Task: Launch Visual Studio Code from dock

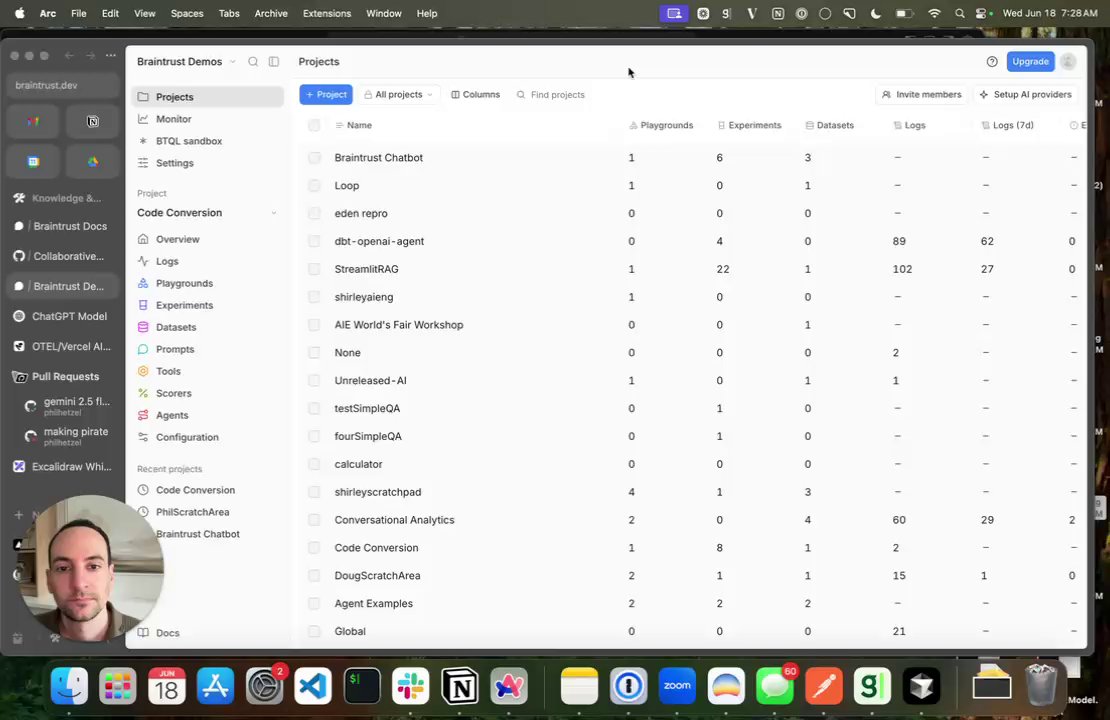Action: point(313,685)
